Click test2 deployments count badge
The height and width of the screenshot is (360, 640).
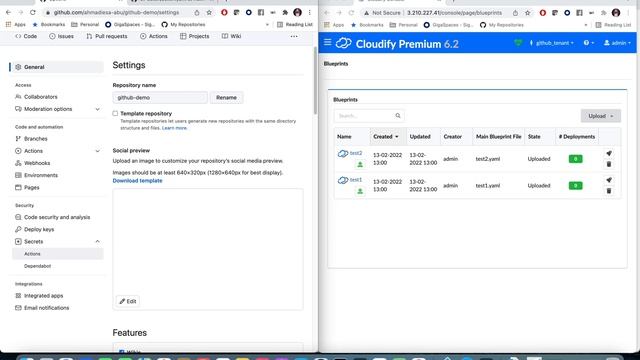(576, 159)
